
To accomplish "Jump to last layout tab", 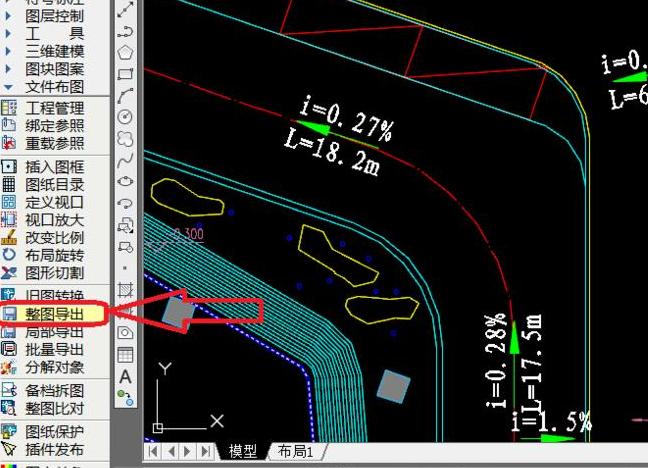I will coord(205,451).
